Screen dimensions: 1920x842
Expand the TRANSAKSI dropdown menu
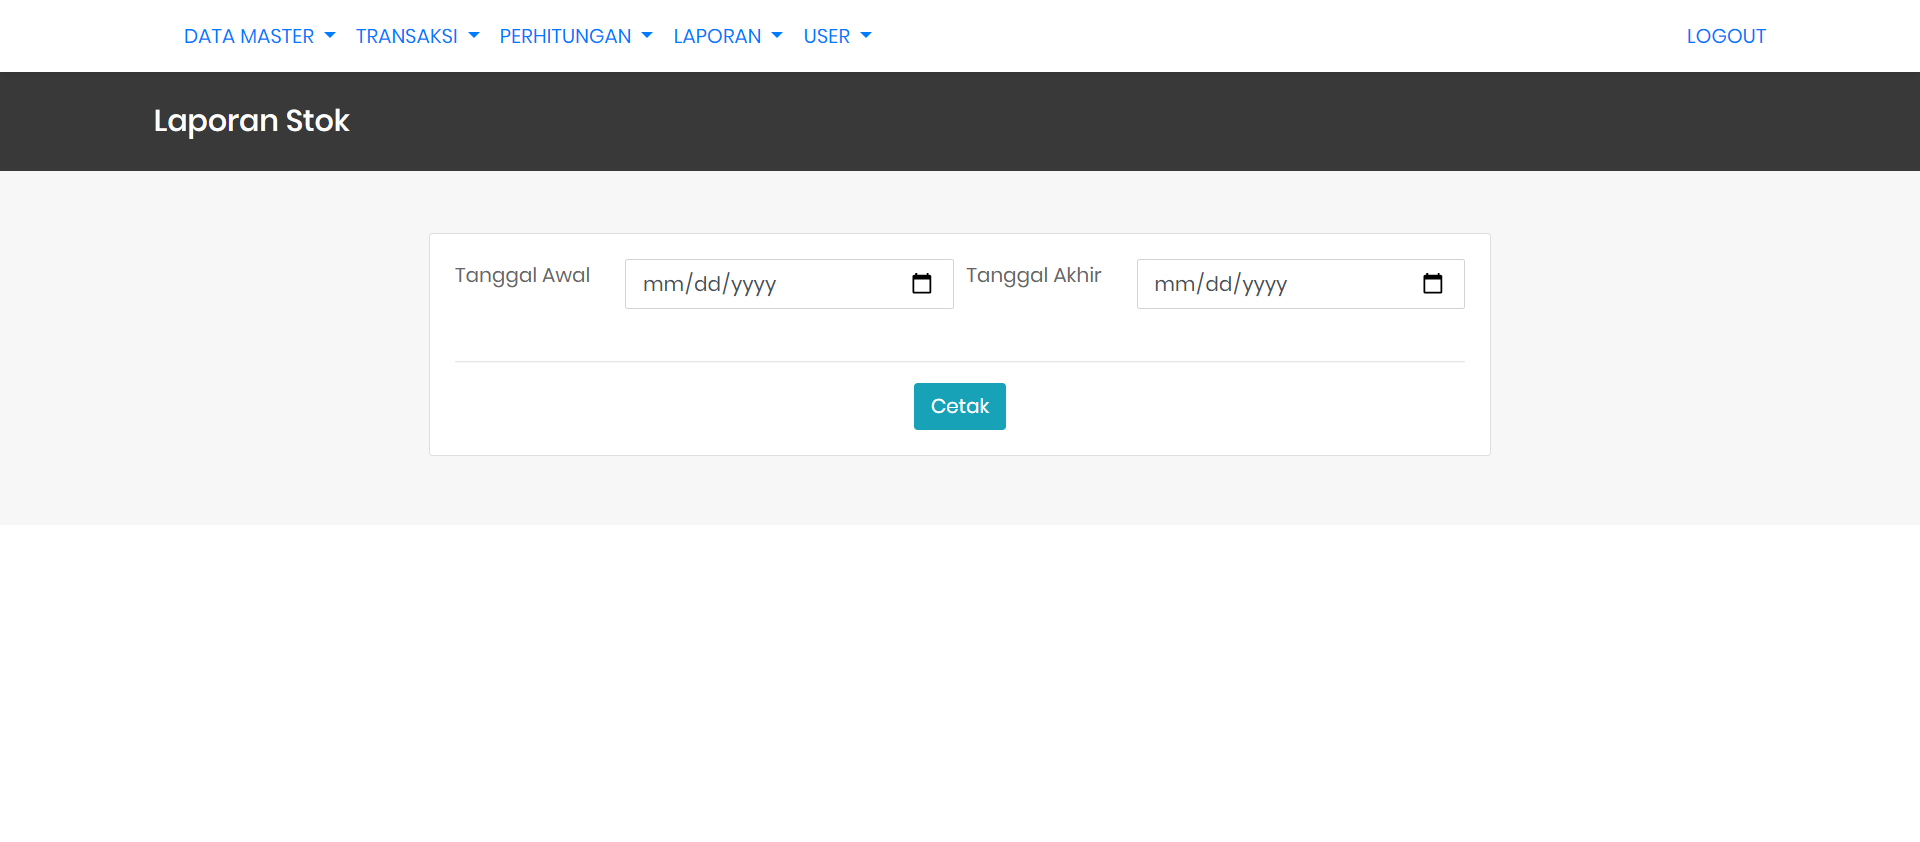coord(417,36)
